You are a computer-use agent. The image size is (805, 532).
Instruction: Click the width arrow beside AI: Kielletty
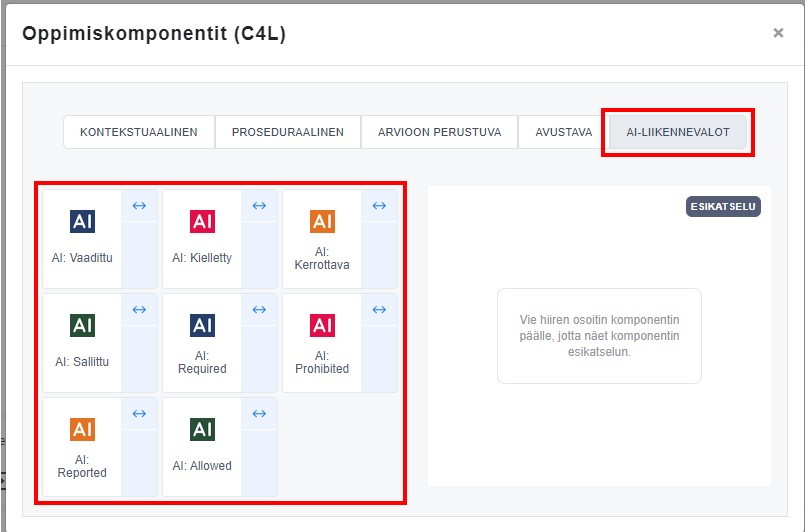(259, 206)
